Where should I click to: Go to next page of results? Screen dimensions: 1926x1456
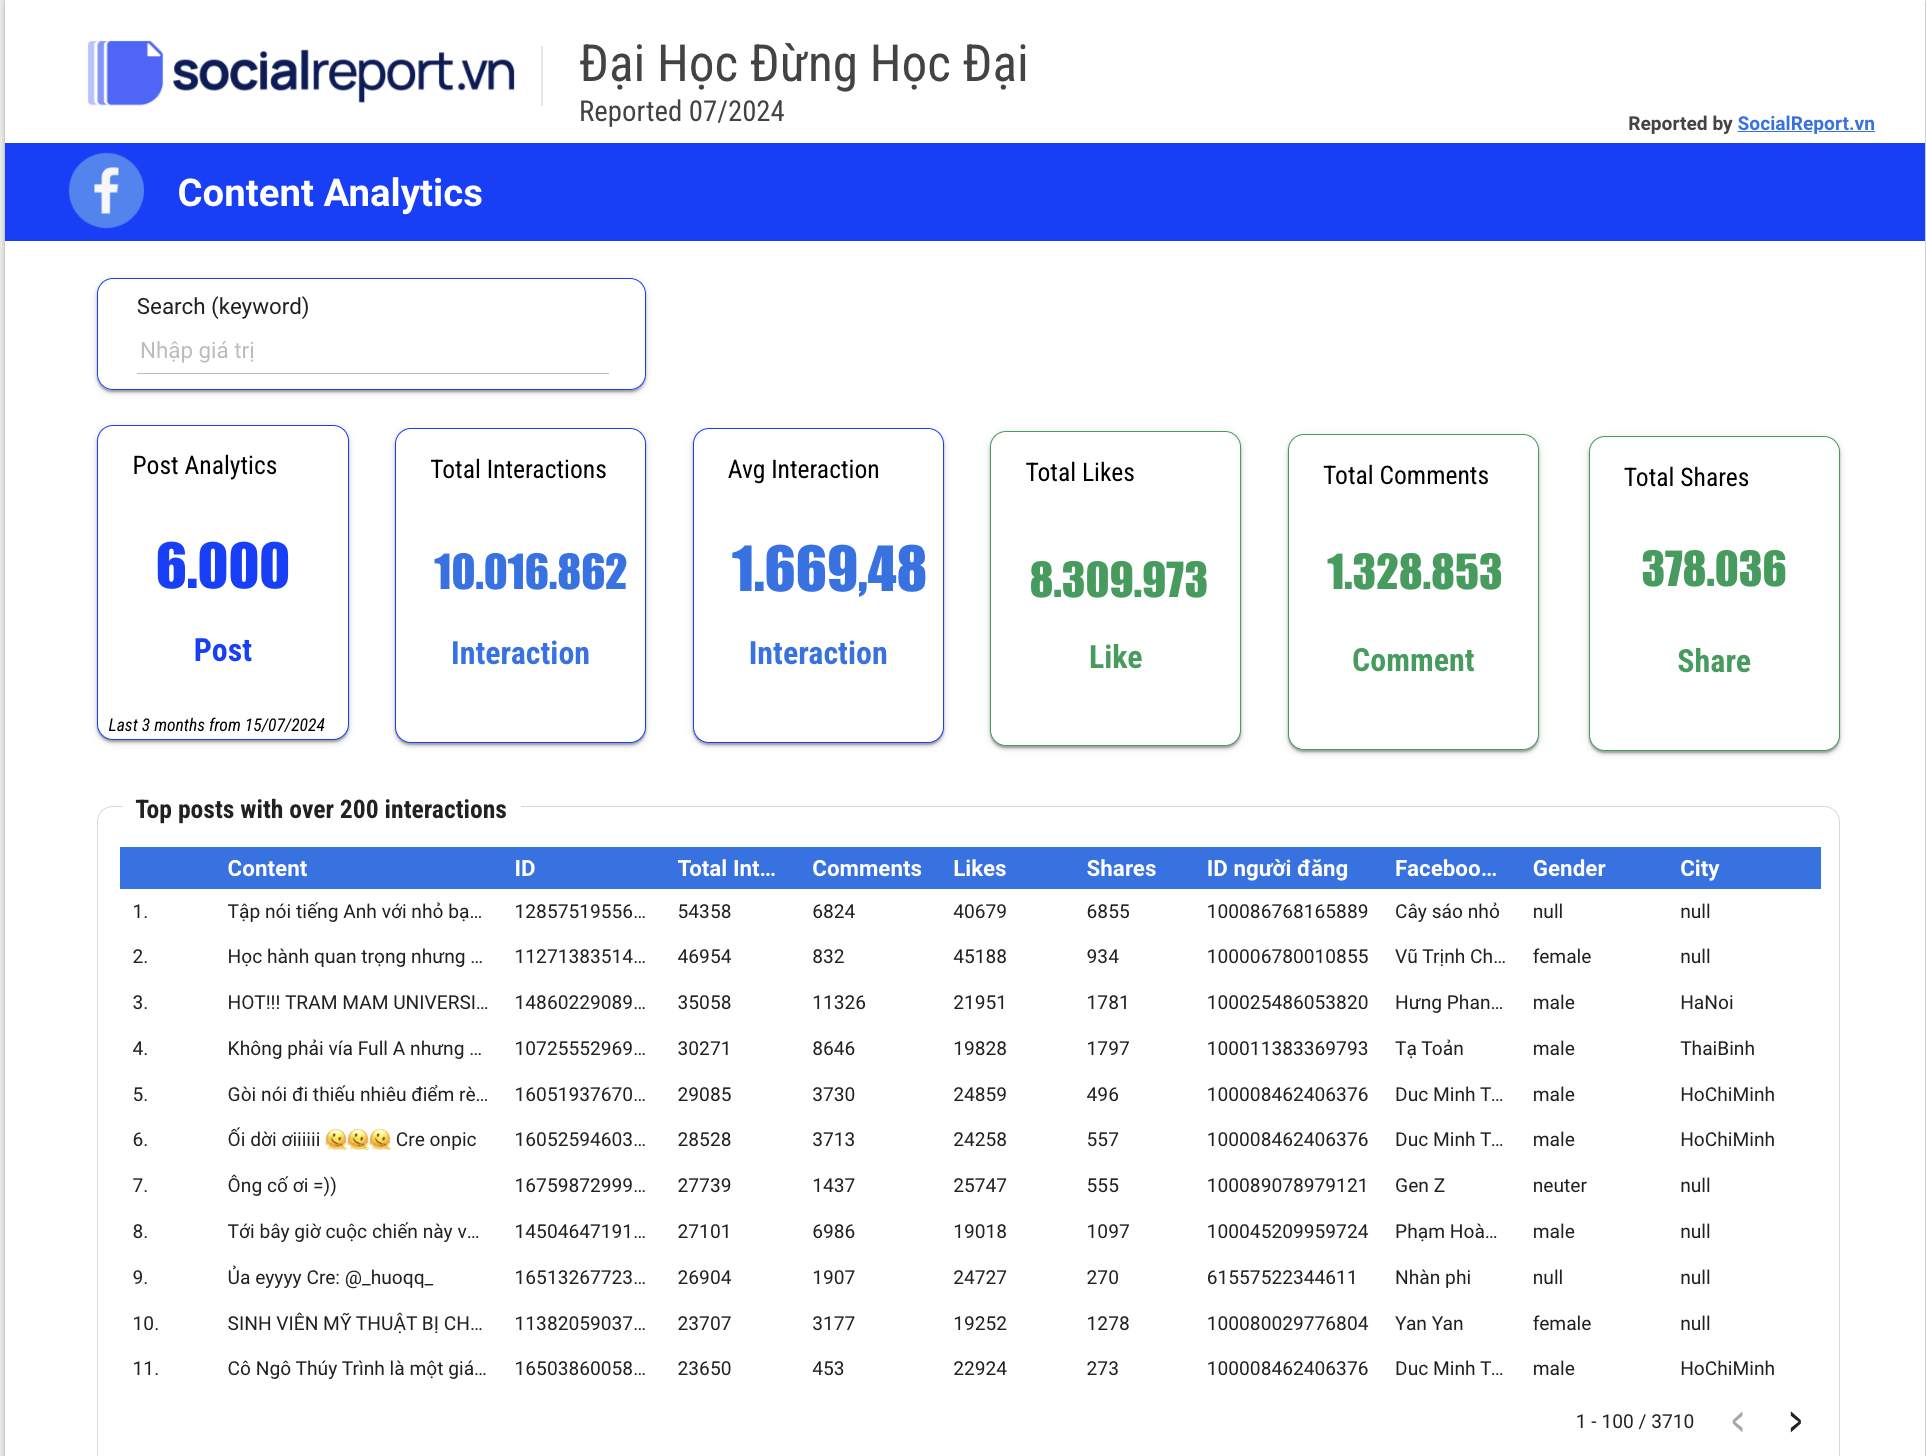point(1795,1421)
